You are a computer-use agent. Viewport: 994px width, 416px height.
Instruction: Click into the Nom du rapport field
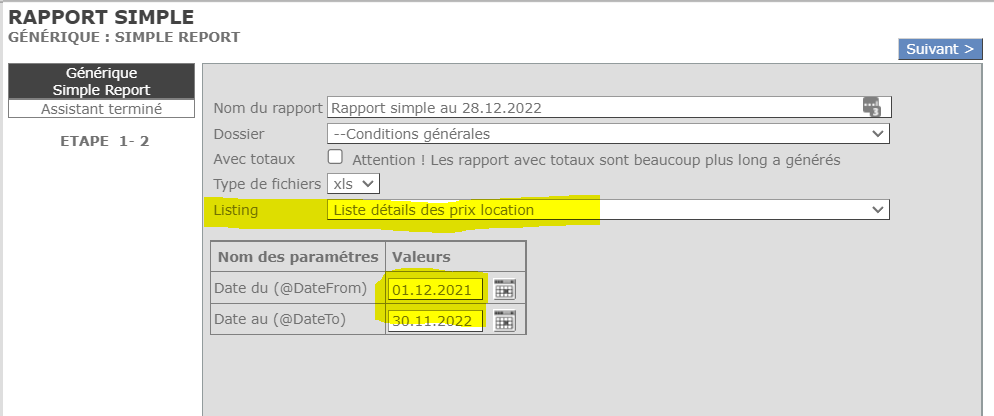[x=590, y=107]
